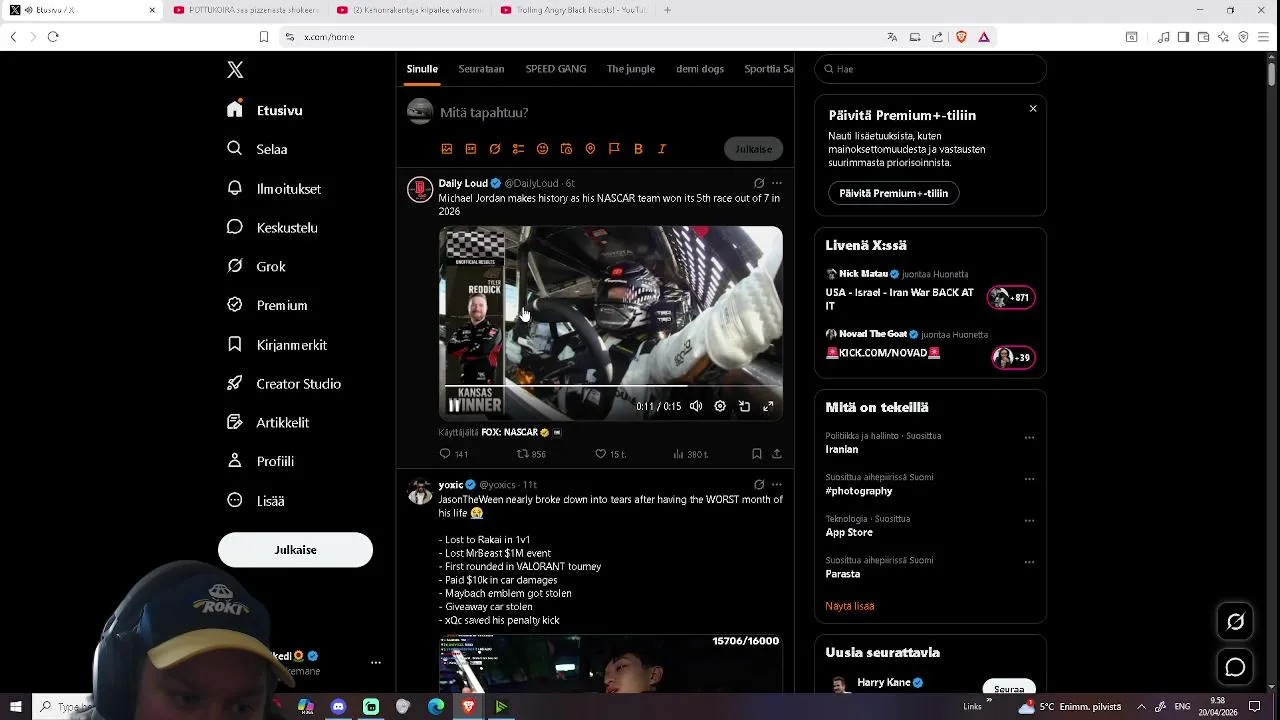The height and width of the screenshot is (720, 1280).
Task: Open floating Grok button
Action: 1236,622
